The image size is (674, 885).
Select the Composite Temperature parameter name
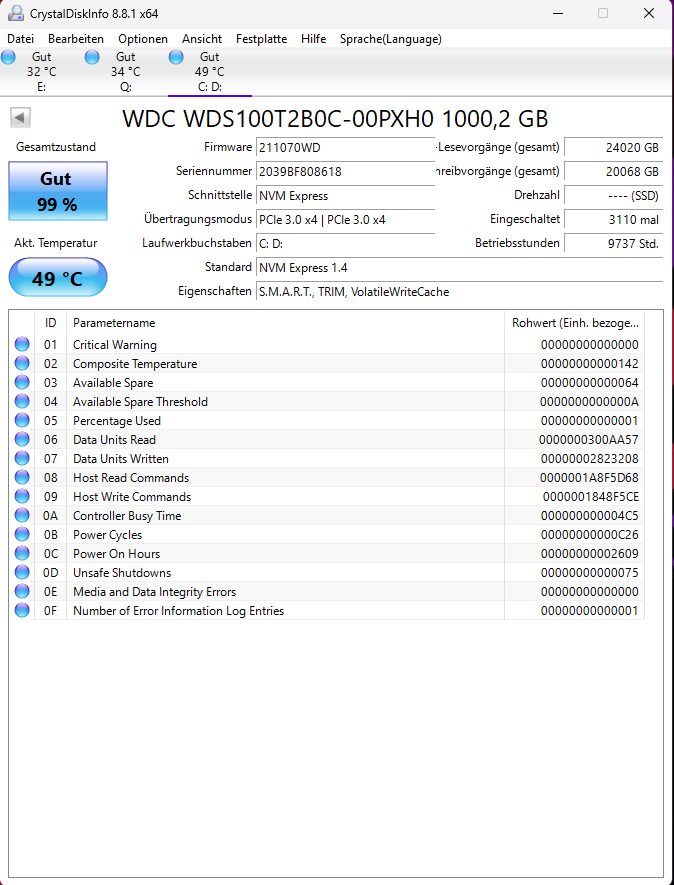click(135, 363)
